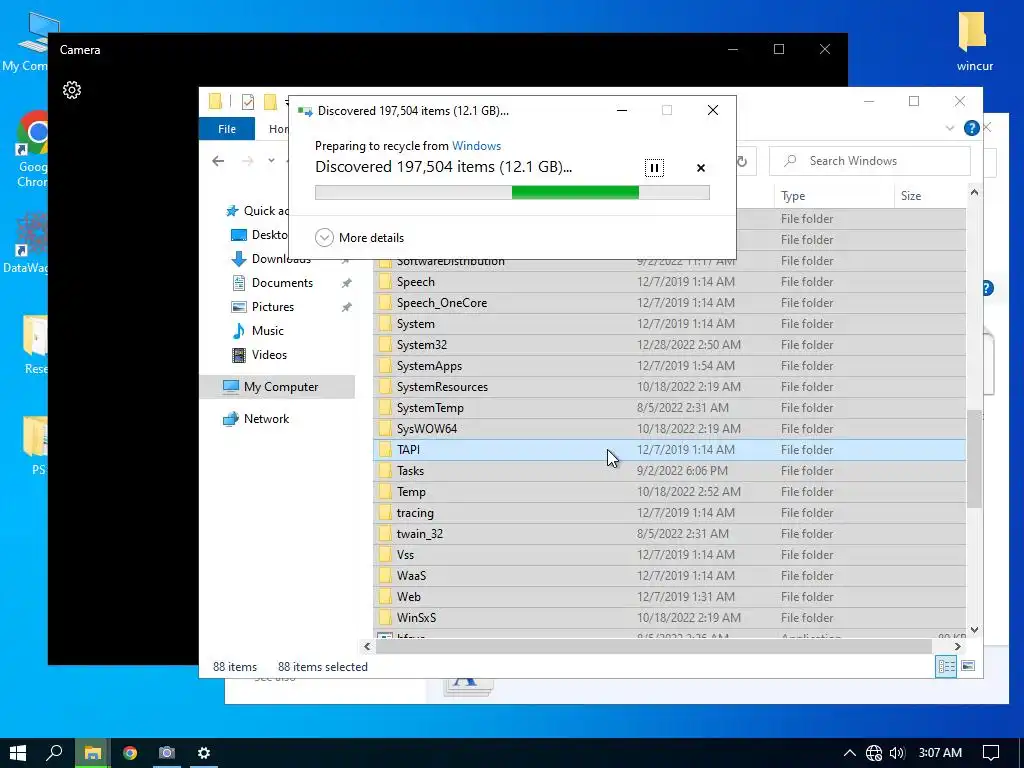Switch to Details view icon in status bar
This screenshot has width=1024, height=768.
(x=946, y=666)
